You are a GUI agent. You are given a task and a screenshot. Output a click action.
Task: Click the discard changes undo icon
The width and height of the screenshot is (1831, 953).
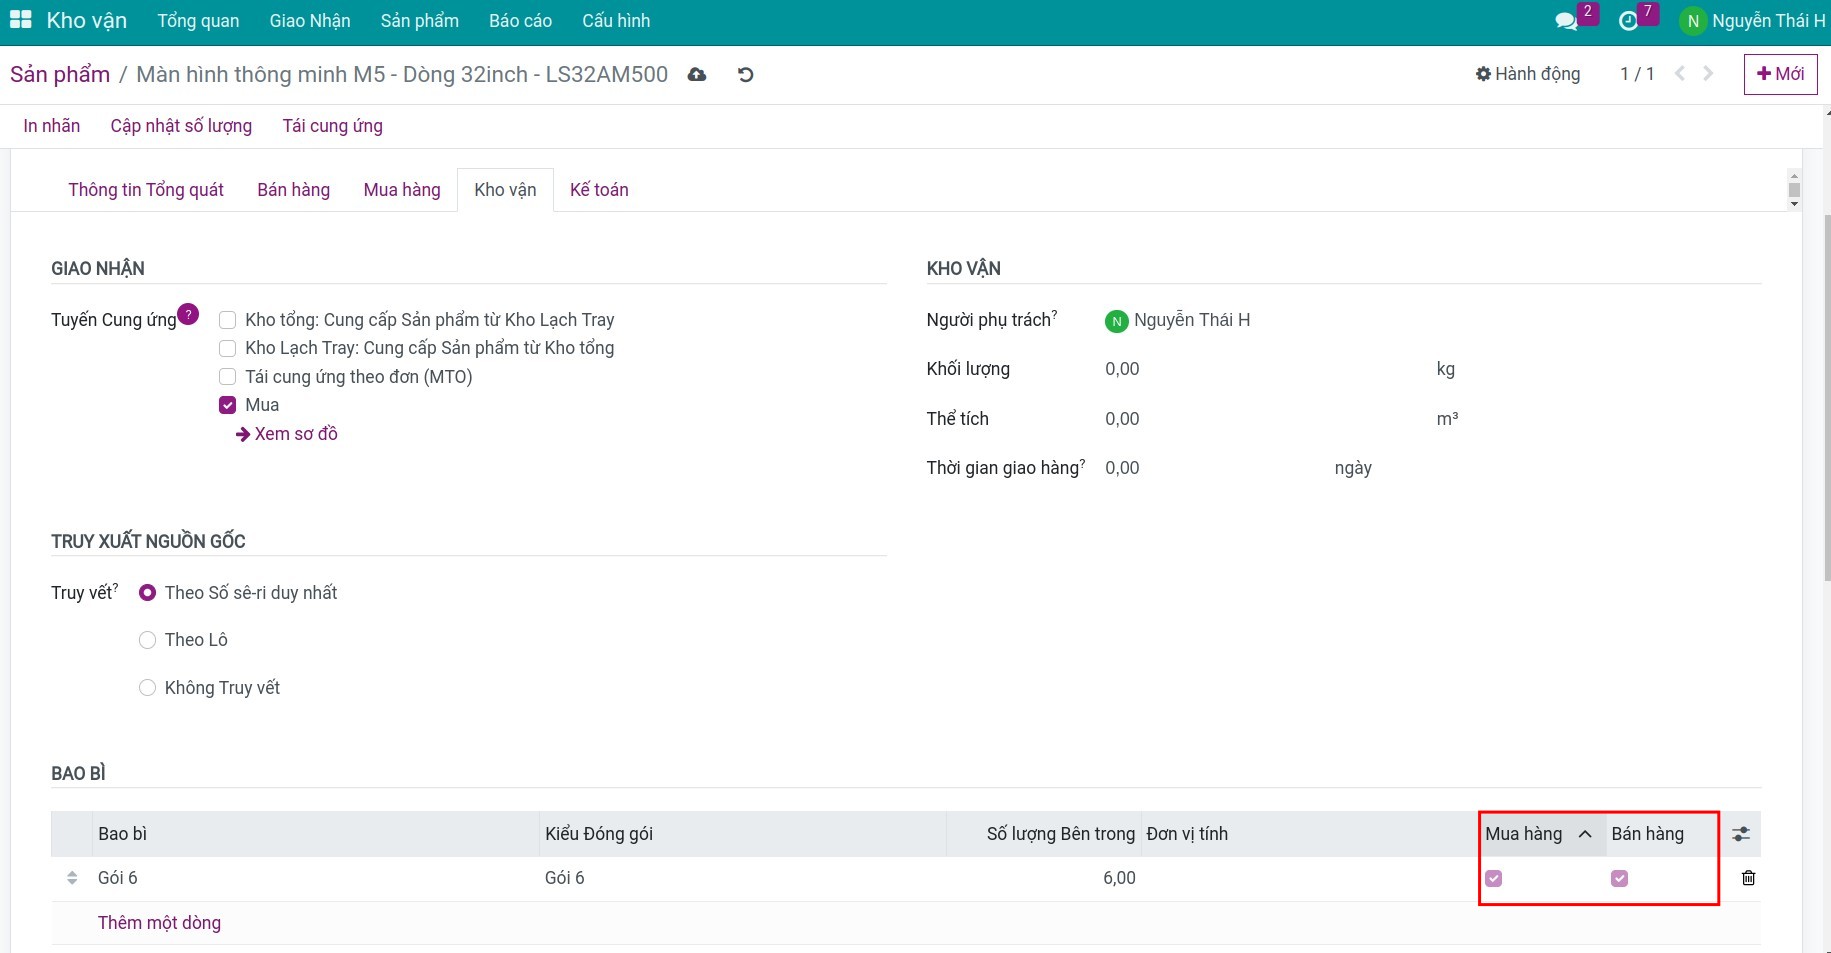745,75
